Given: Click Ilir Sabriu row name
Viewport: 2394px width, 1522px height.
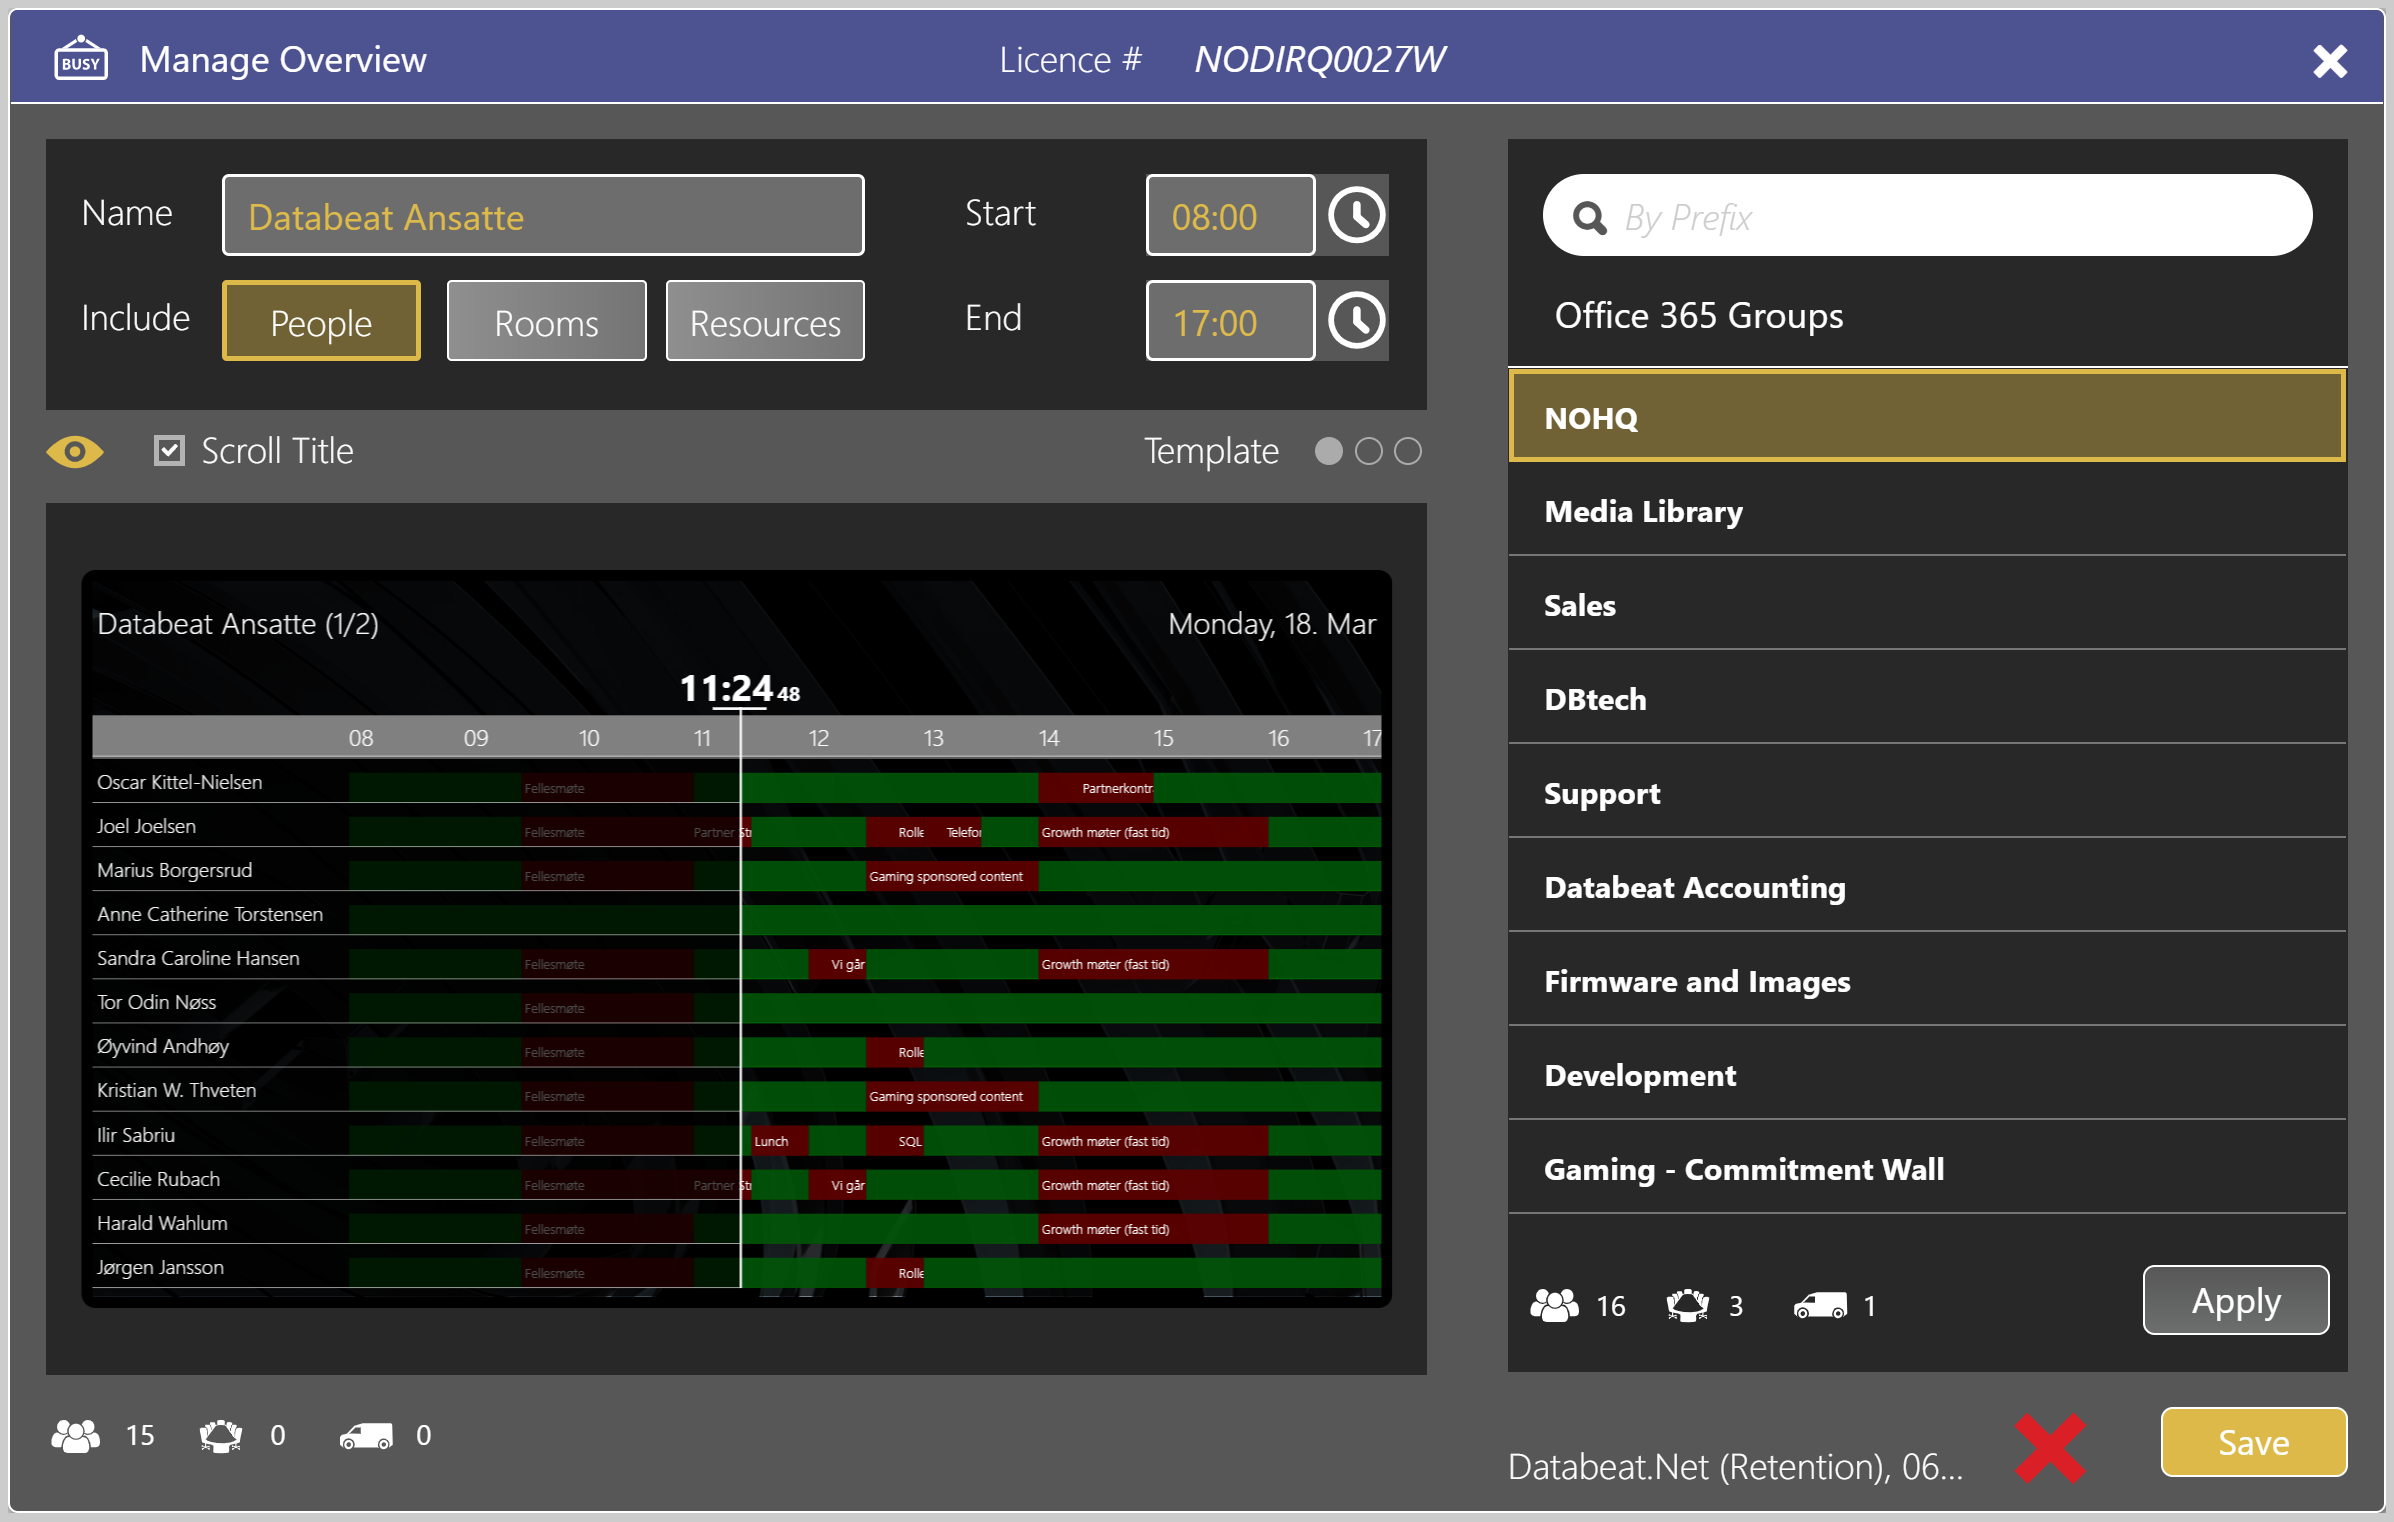Looking at the screenshot, I should pos(135,1135).
